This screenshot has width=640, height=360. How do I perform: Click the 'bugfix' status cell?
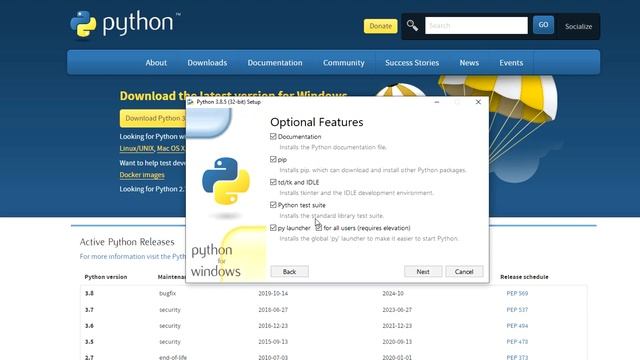(167, 293)
